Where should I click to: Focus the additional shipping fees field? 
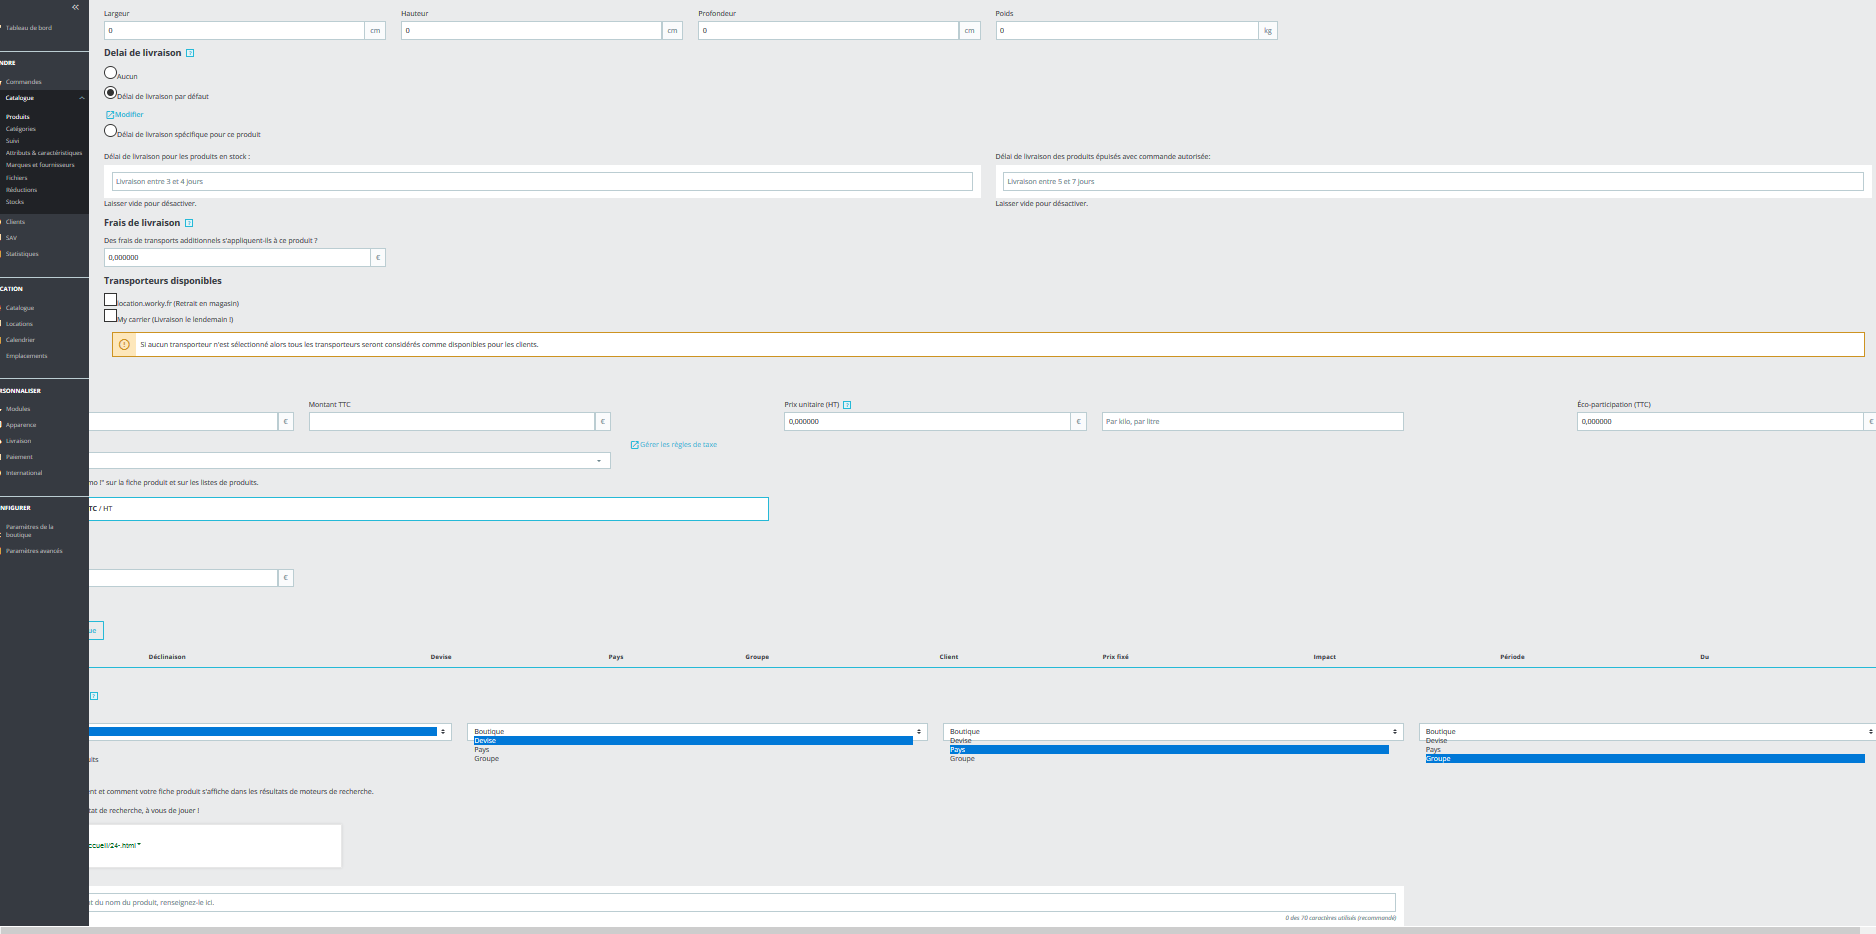(237, 258)
